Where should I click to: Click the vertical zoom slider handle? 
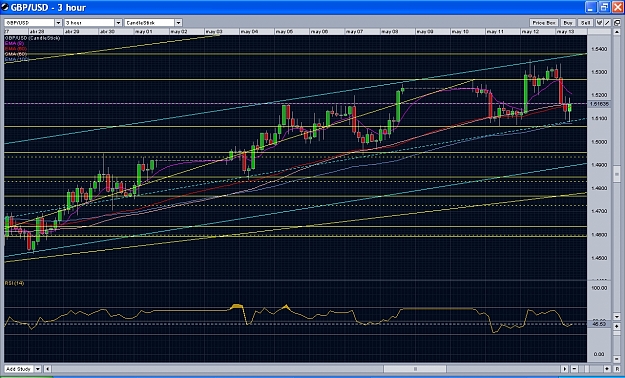(x=617, y=333)
